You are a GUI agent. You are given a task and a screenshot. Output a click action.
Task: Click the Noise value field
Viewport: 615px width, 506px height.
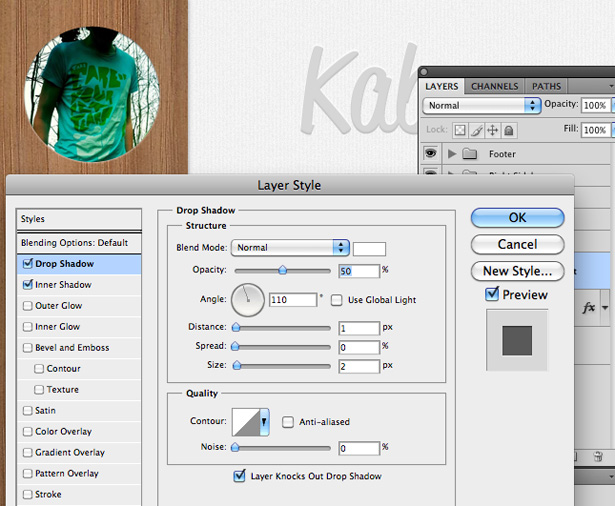359,448
